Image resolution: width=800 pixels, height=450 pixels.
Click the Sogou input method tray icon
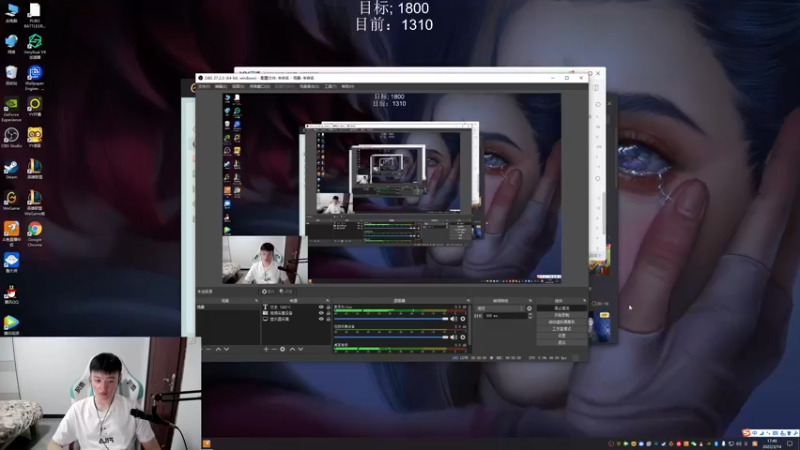tap(747, 433)
